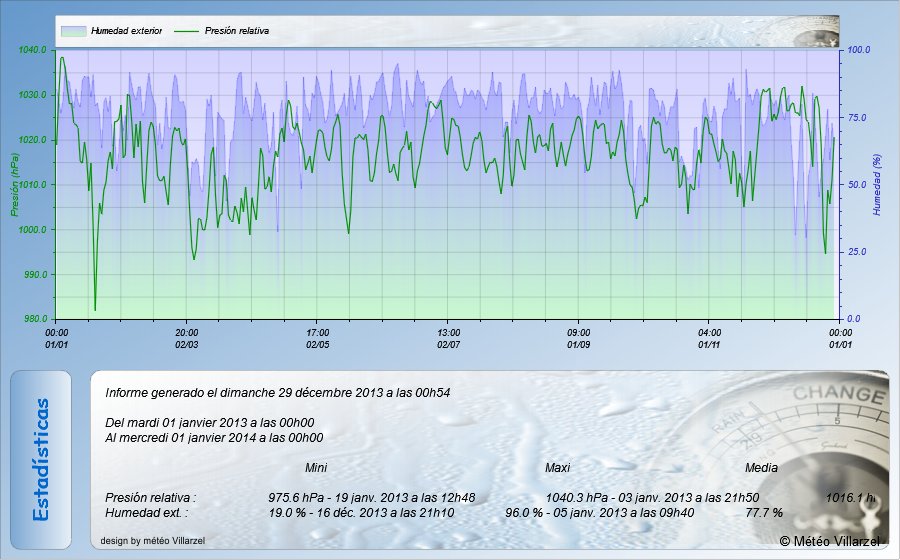
Task: Click the Humedad (%) right axis title
Action: pyautogui.click(x=877, y=185)
